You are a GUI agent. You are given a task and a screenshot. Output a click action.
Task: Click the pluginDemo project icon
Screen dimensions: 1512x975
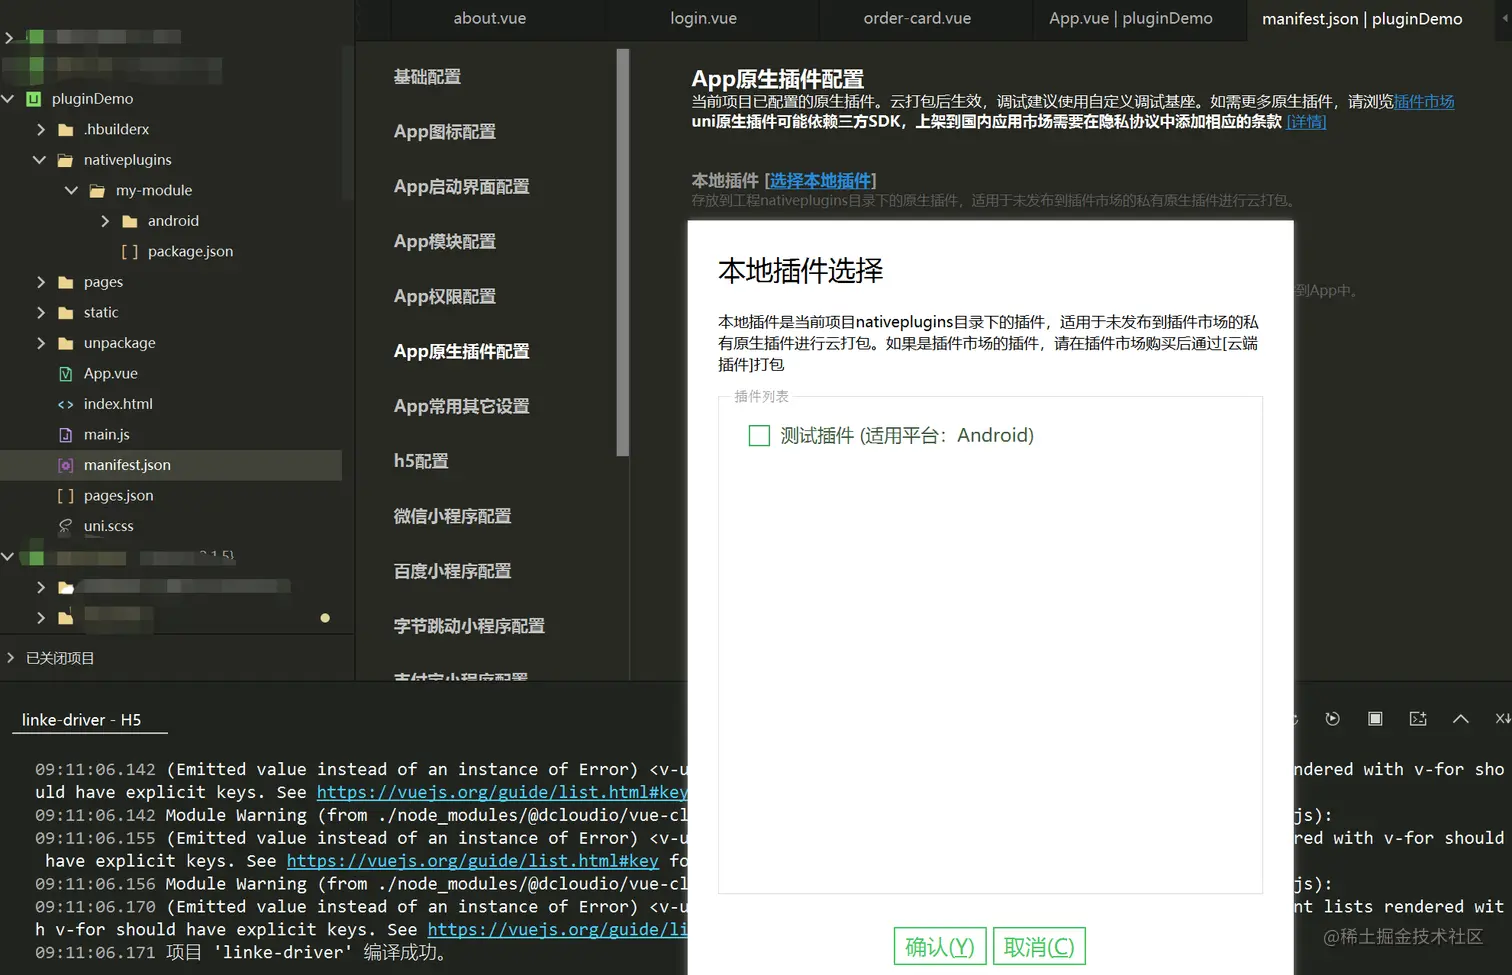(x=34, y=99)
